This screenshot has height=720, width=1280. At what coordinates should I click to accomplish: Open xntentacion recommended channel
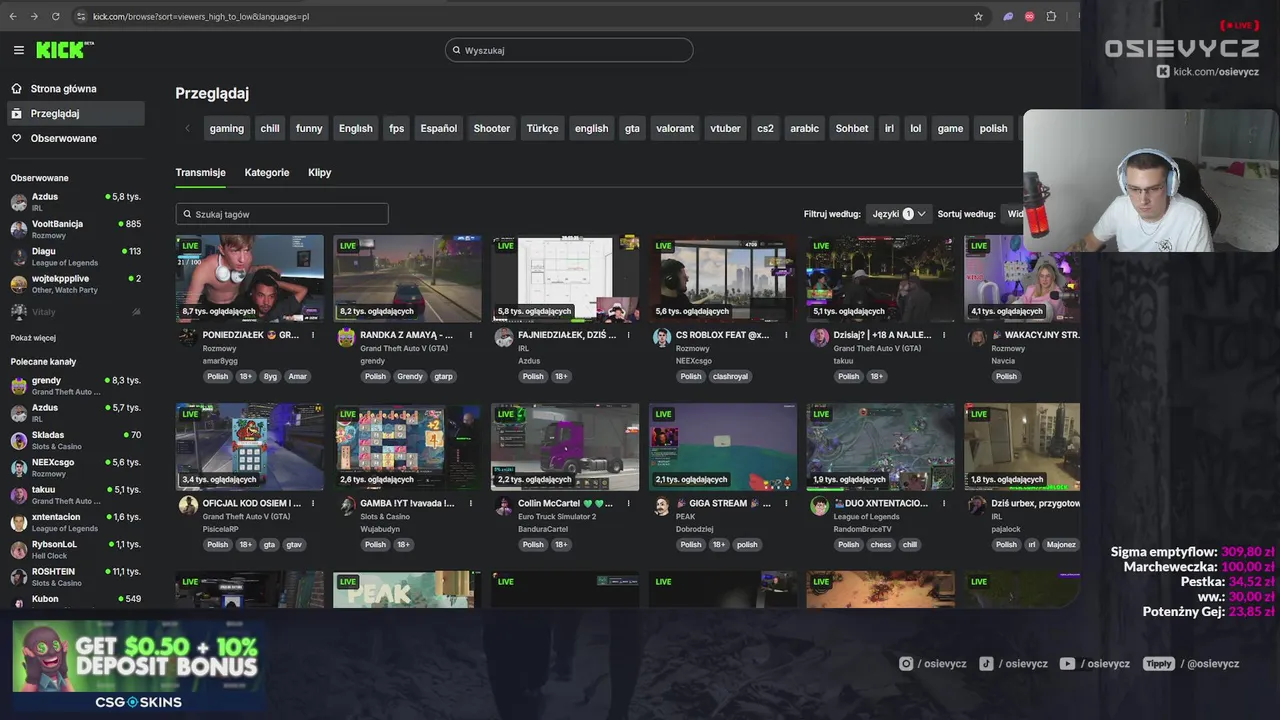pyautogui.click(x=75, y=522)
